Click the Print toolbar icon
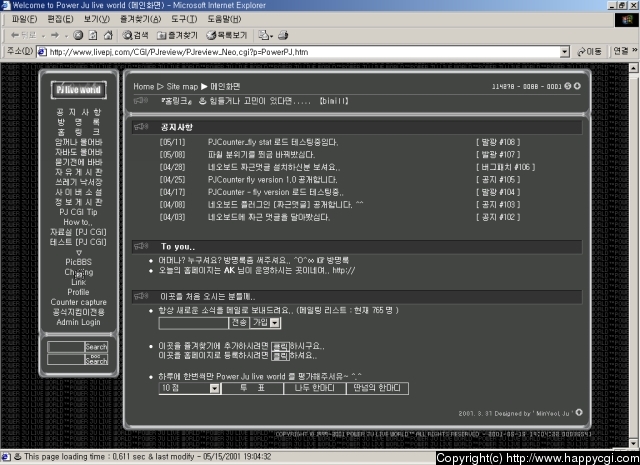Image resolution: width=640 pixels, height=465 pixels. 283,36
